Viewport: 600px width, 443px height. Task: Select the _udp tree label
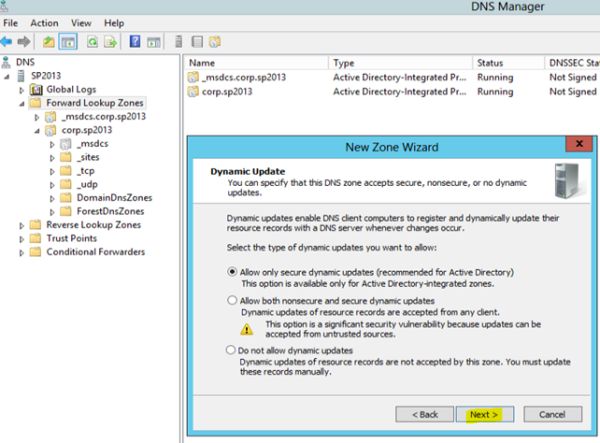pyautogui.click(x=87, y=184)
